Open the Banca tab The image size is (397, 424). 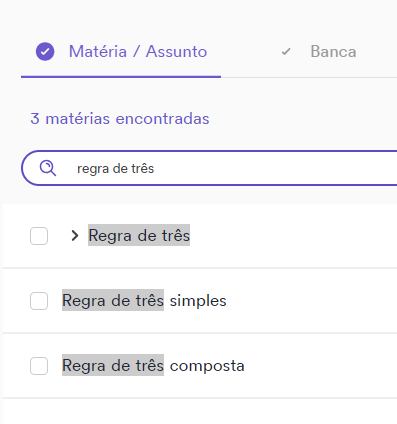(x=333, y=52)
